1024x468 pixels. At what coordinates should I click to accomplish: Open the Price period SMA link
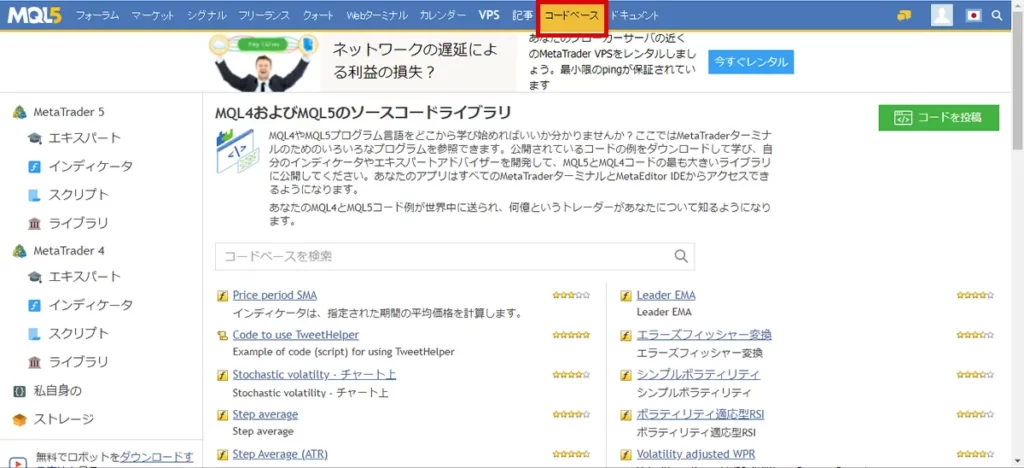[x=274, y=295]
